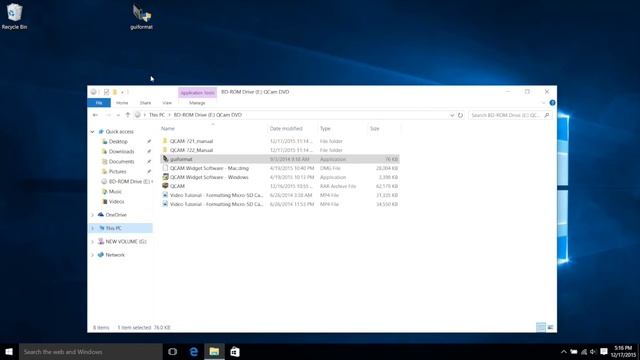Open Task View on the taskbar
Viewport: 640px width, 360px height.
click(173, 352)
